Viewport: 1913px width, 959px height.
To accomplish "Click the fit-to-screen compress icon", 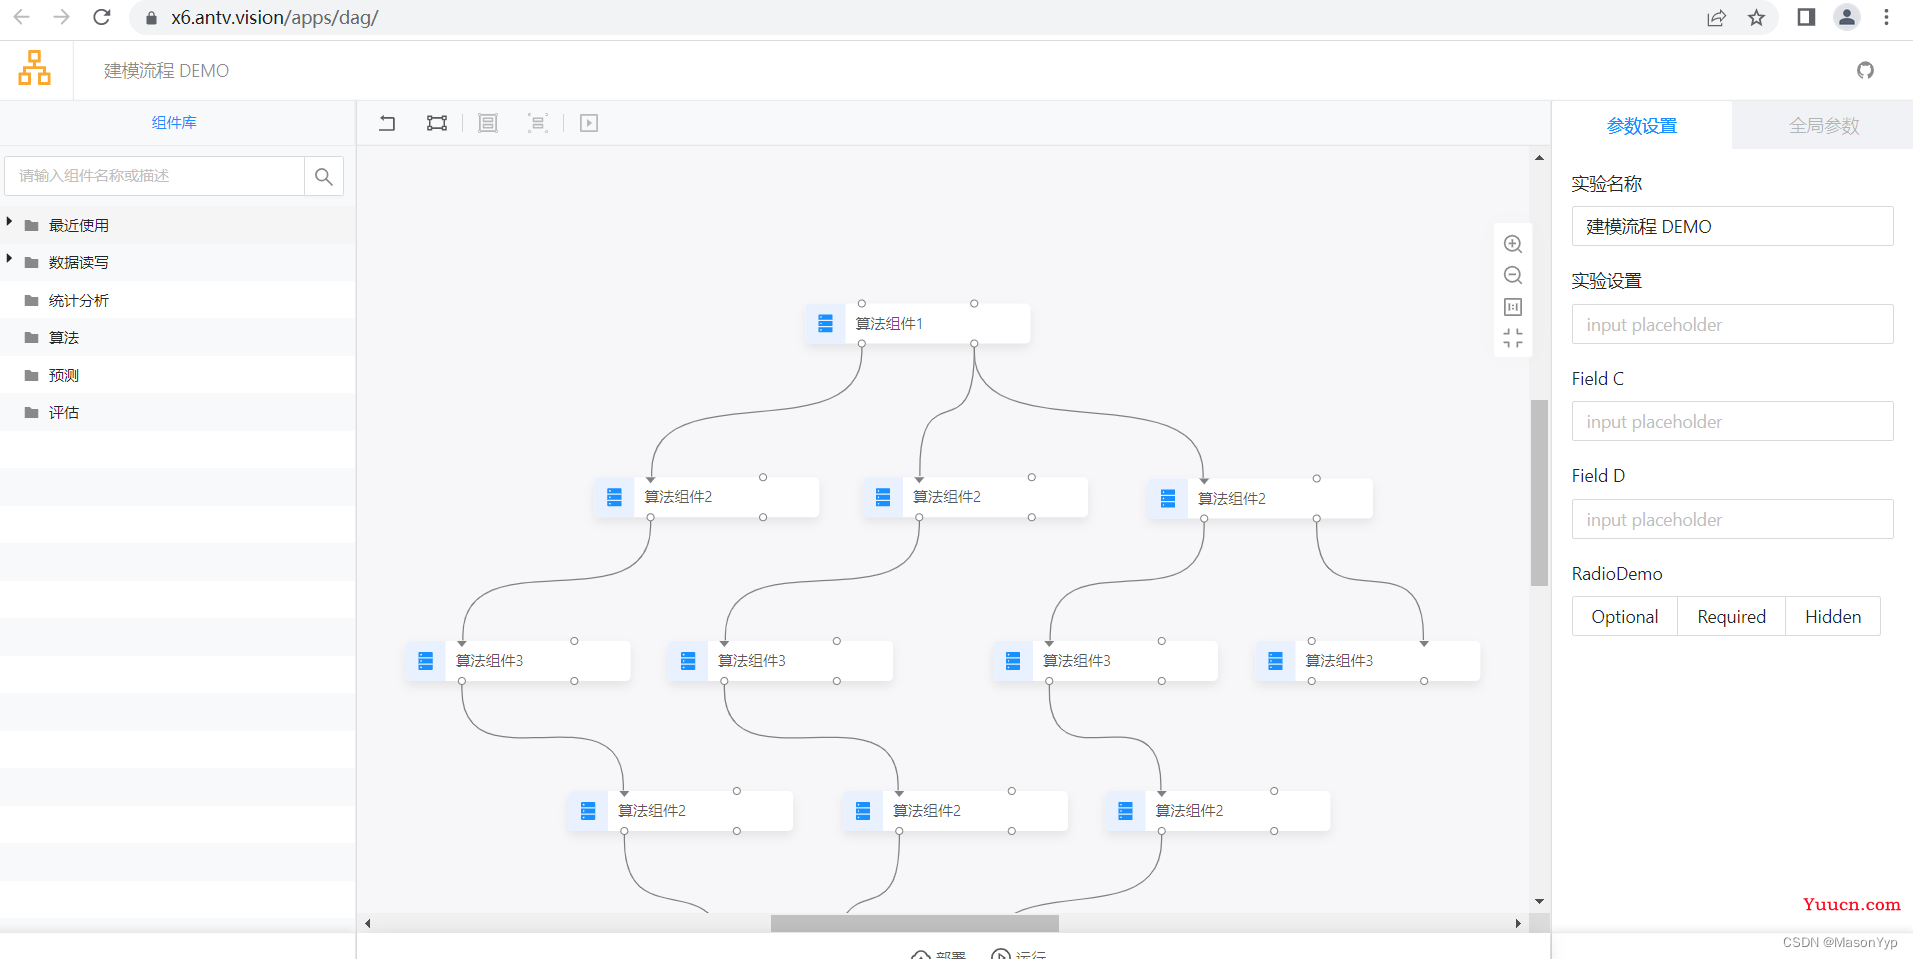I will 1513,338.
